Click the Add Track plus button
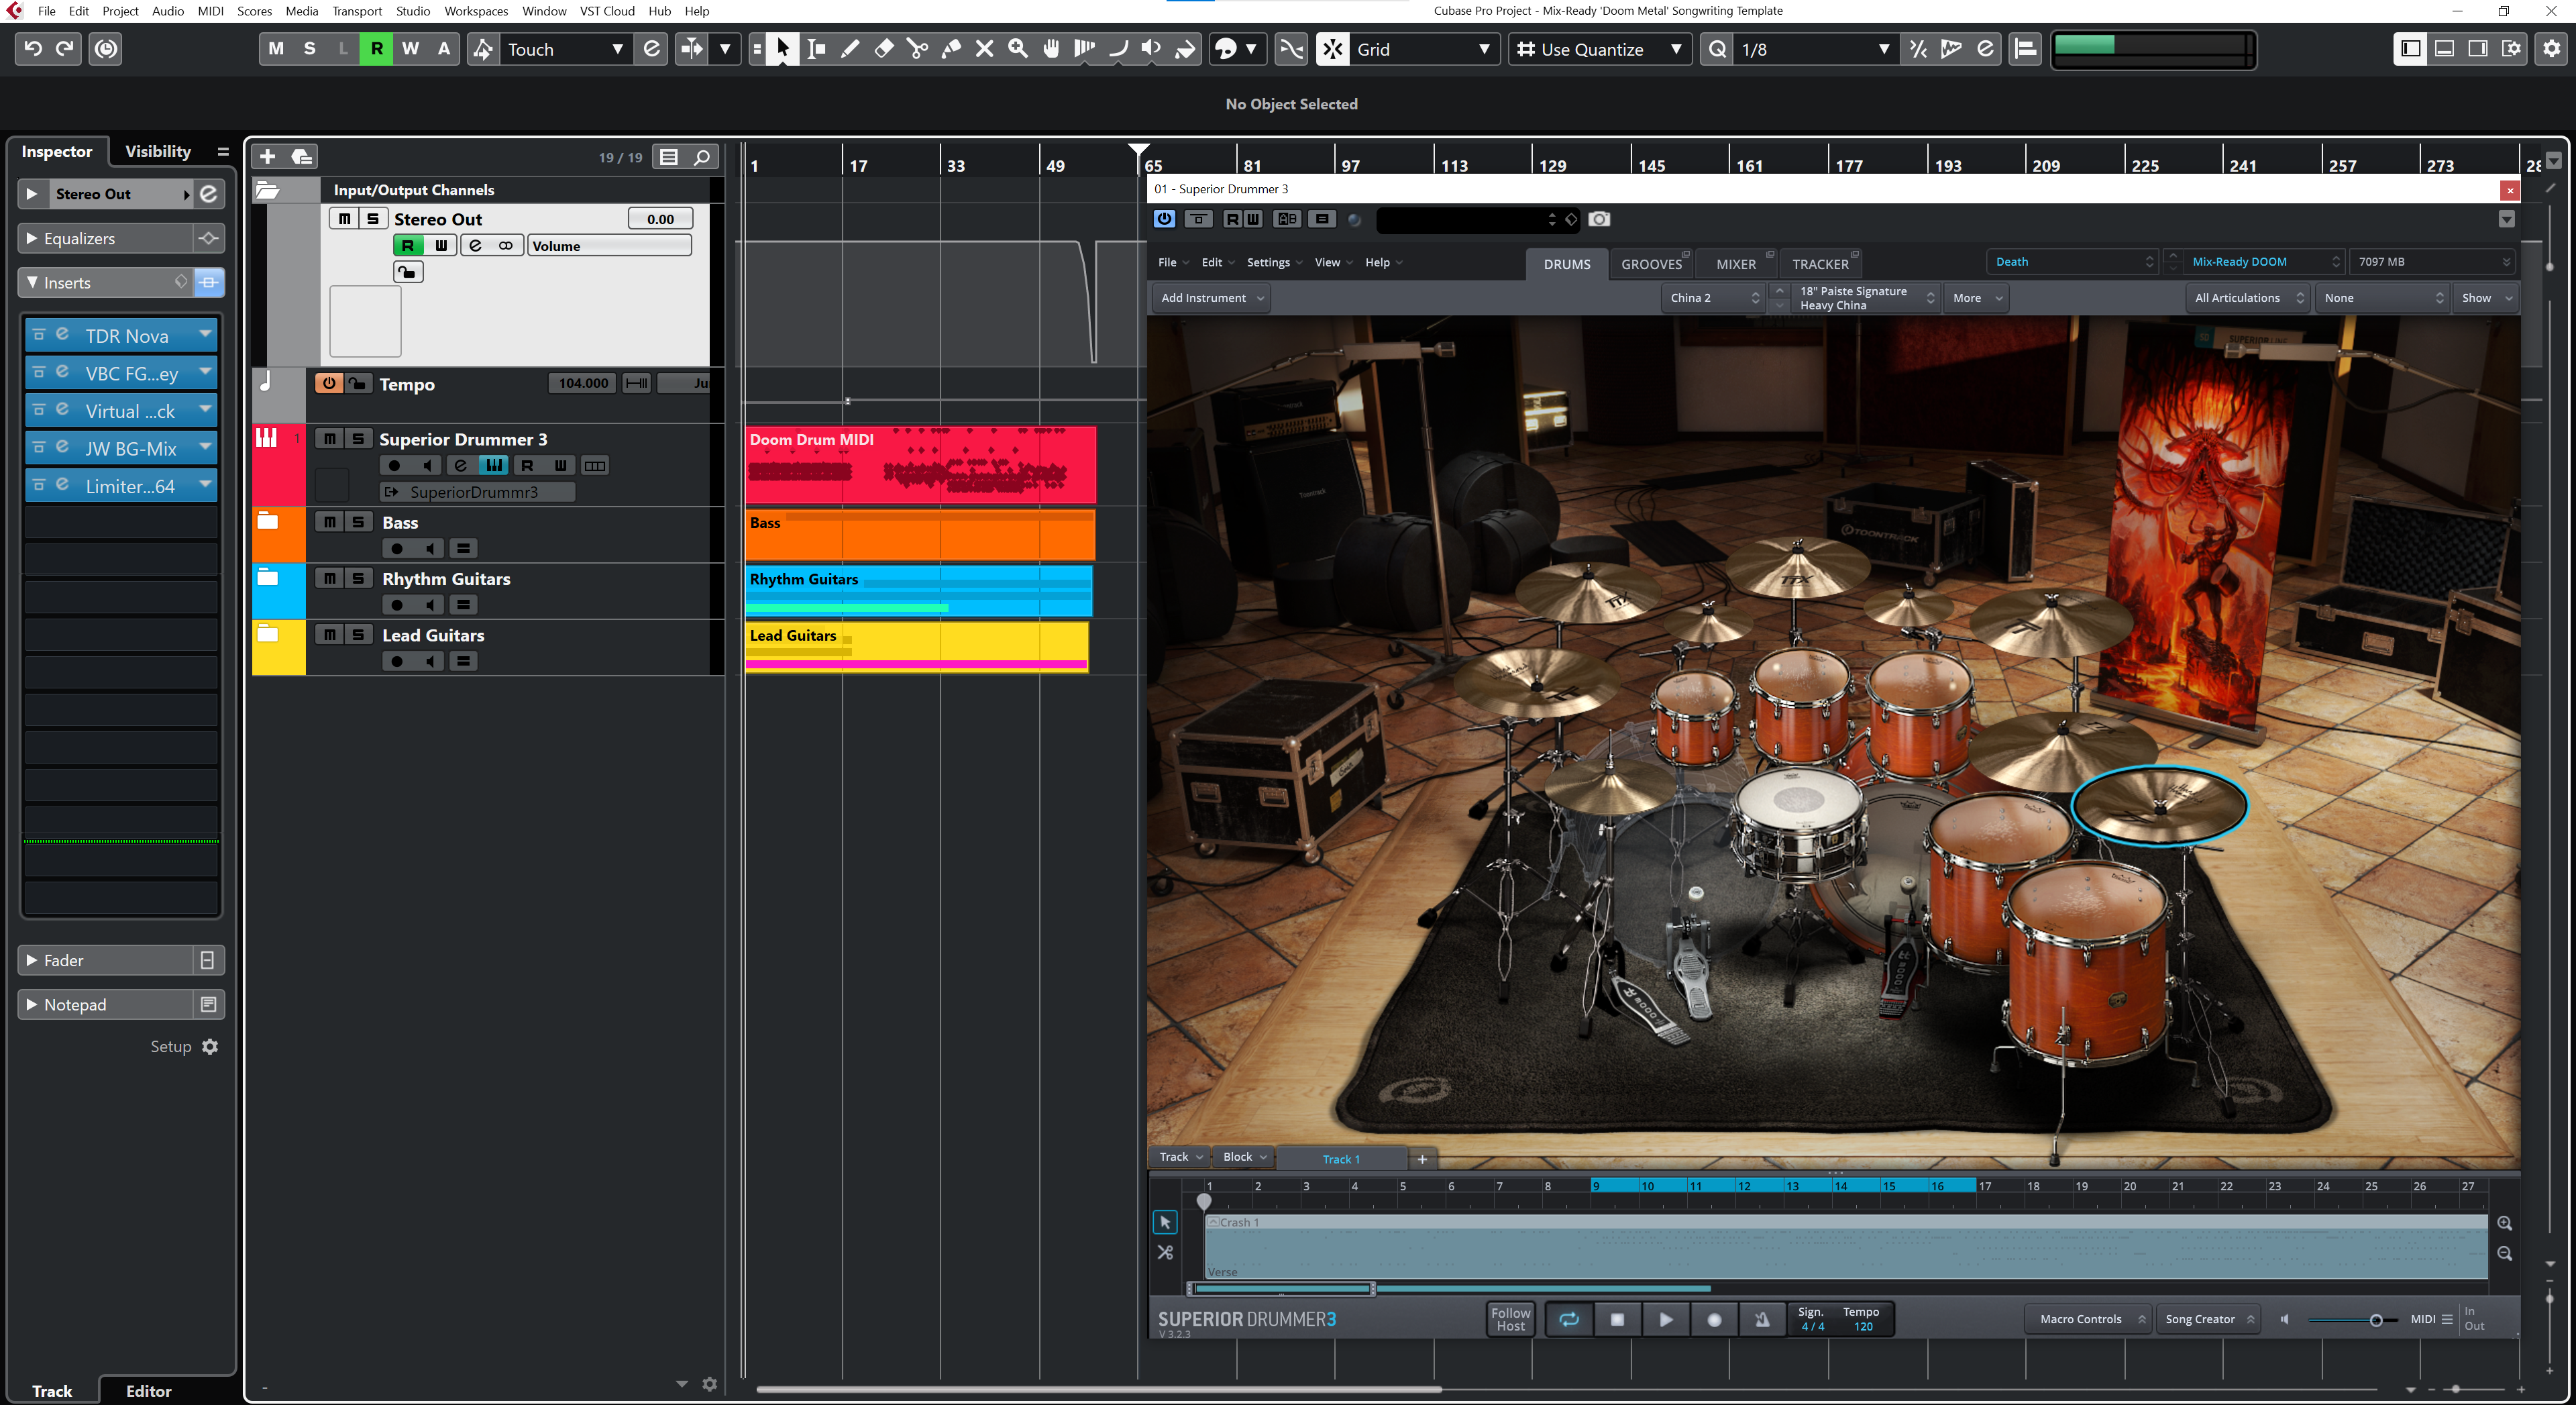Screen dimensions: 2576x1405 point(267,157)
